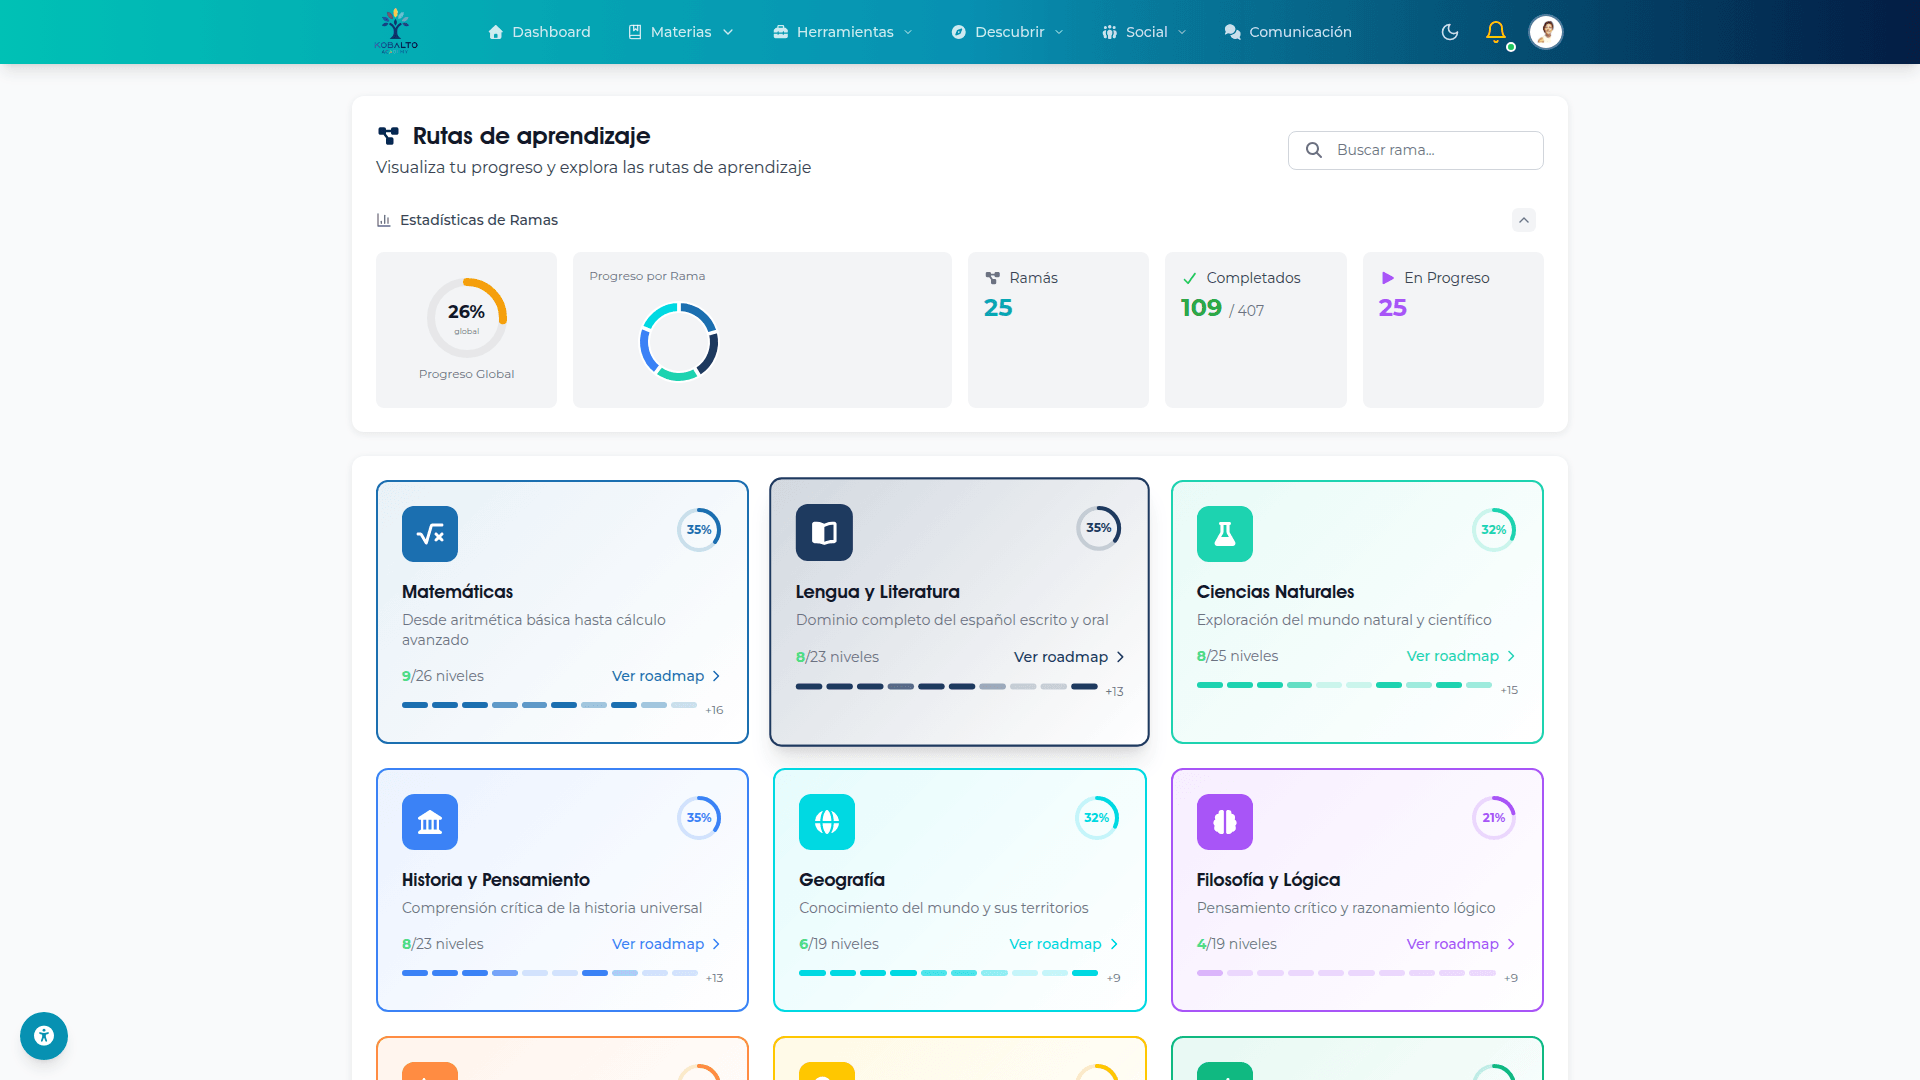Viewport: 1920px width, 1080px height.
Task: Open Ver roadmap for Filosofía y Lógica
Action: [1461, 944]
